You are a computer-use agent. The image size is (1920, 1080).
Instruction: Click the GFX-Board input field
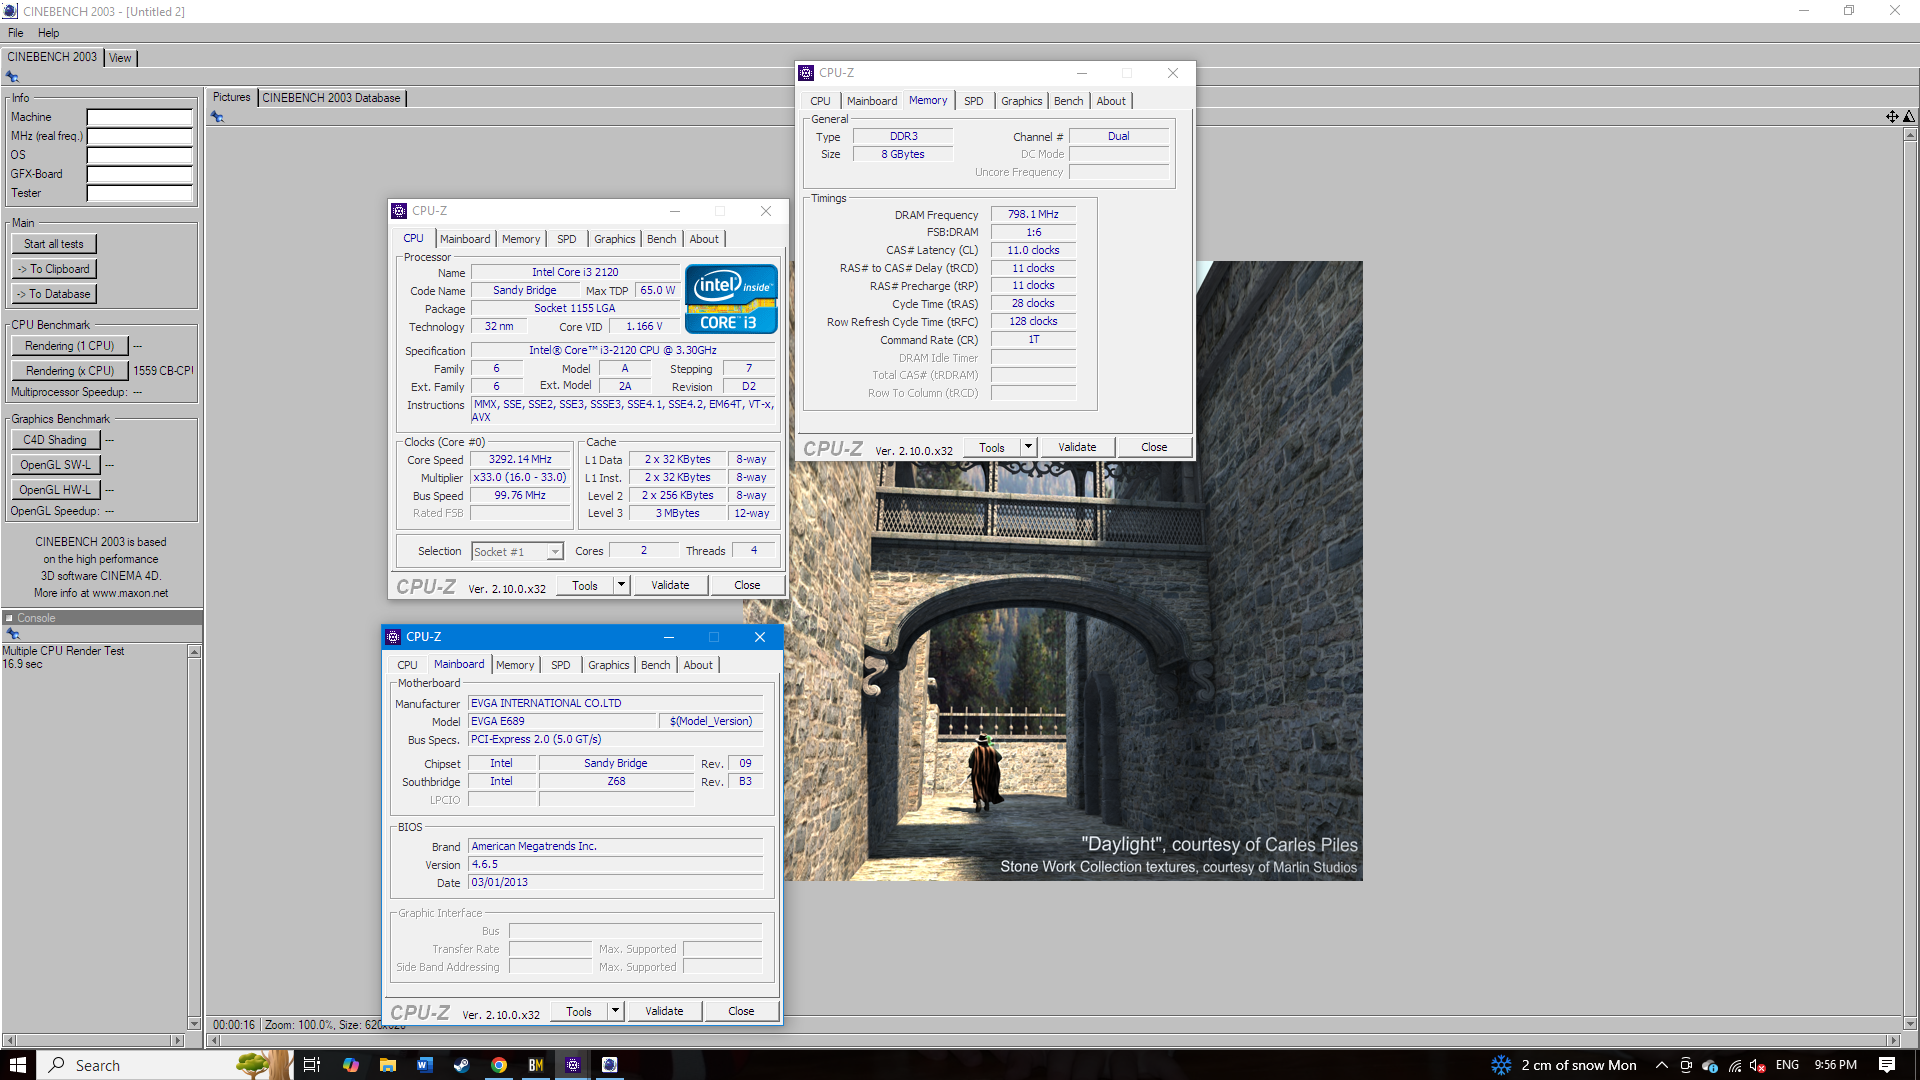(139, 174)
